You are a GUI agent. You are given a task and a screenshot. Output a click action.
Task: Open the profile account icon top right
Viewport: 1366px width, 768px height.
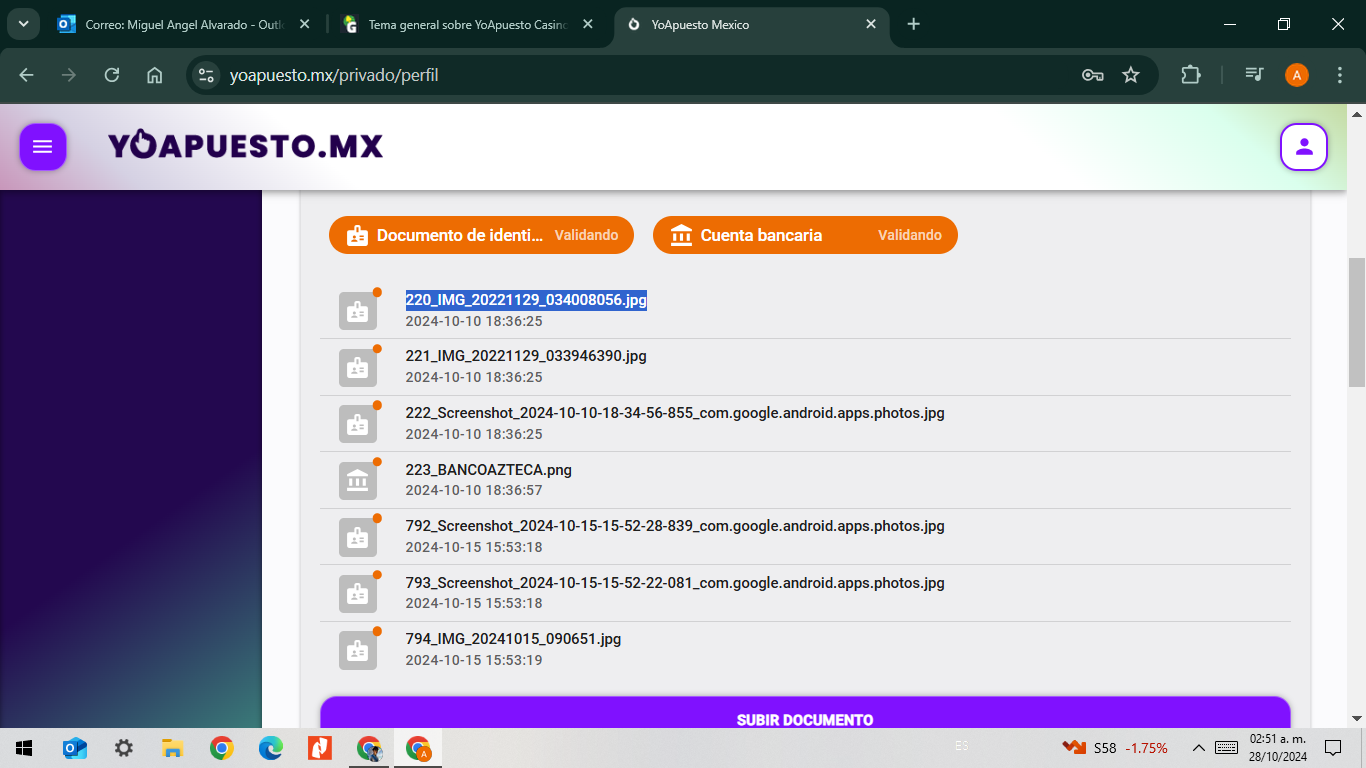[x=1303, y=146]
